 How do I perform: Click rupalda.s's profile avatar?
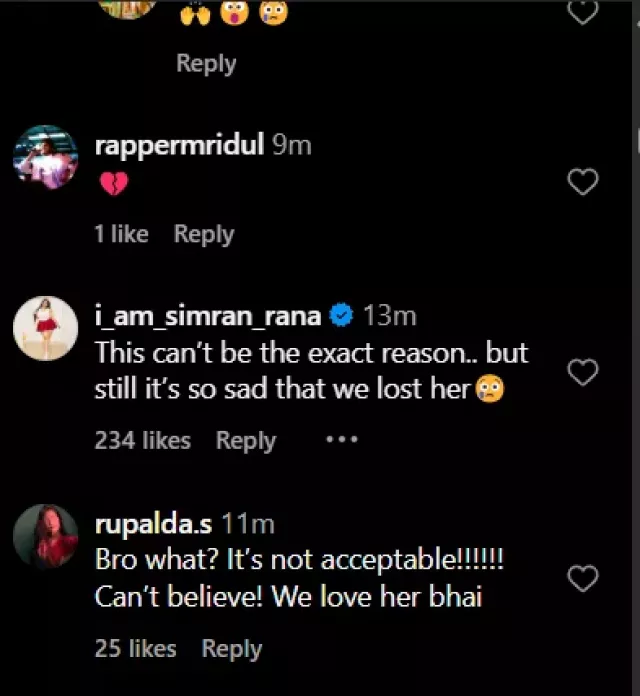click(x=45, y=535)
